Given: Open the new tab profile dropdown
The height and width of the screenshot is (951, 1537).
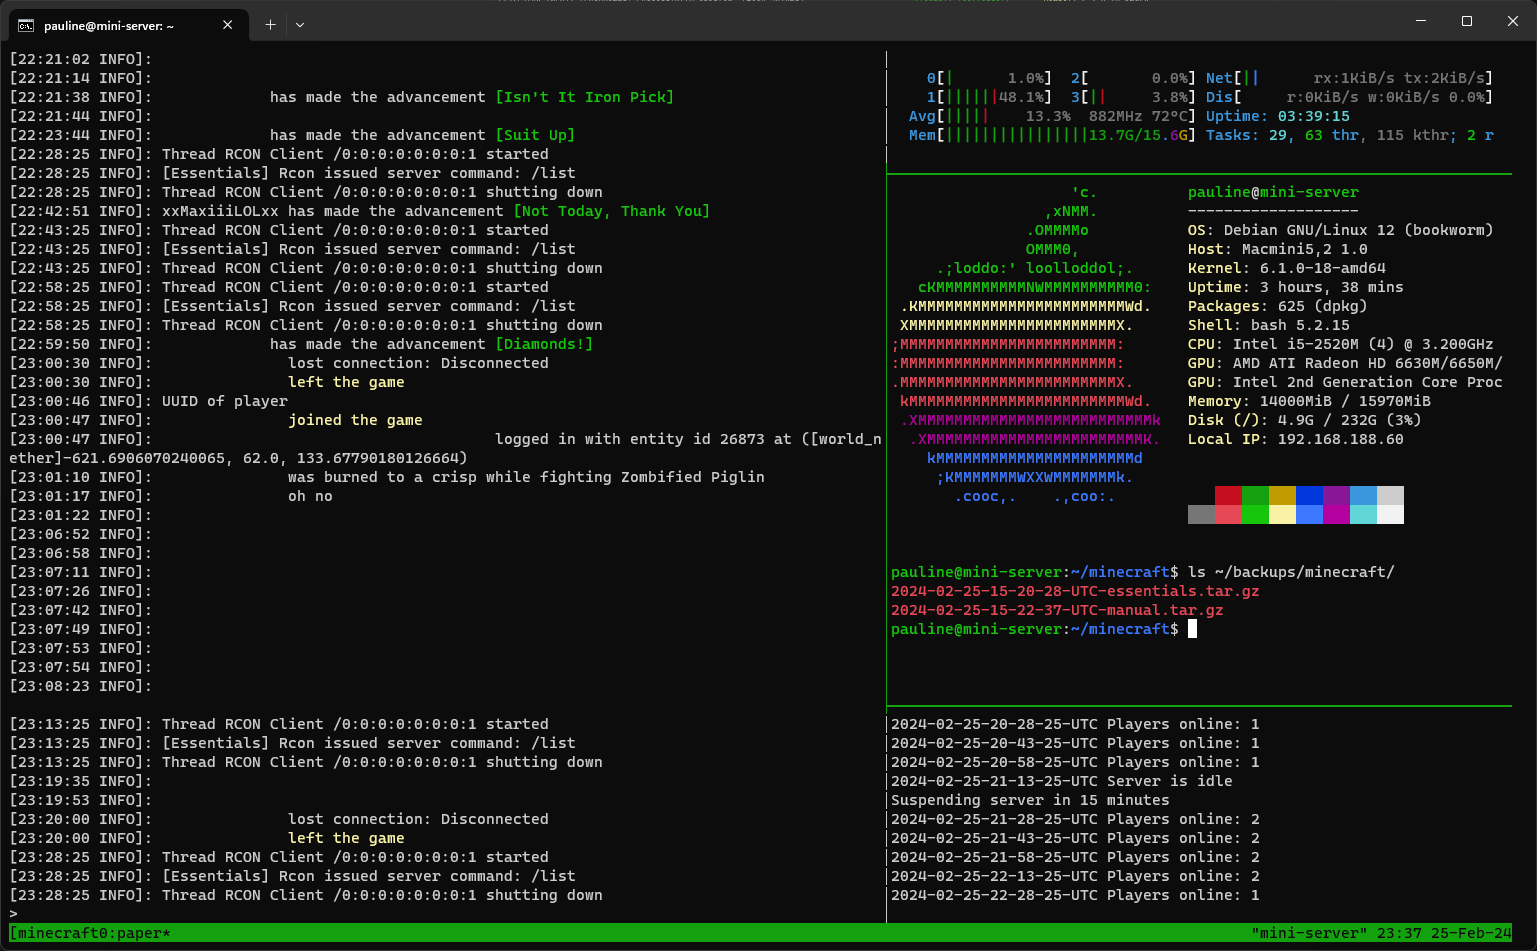Looking at the screenshot, I should [300, 25].
